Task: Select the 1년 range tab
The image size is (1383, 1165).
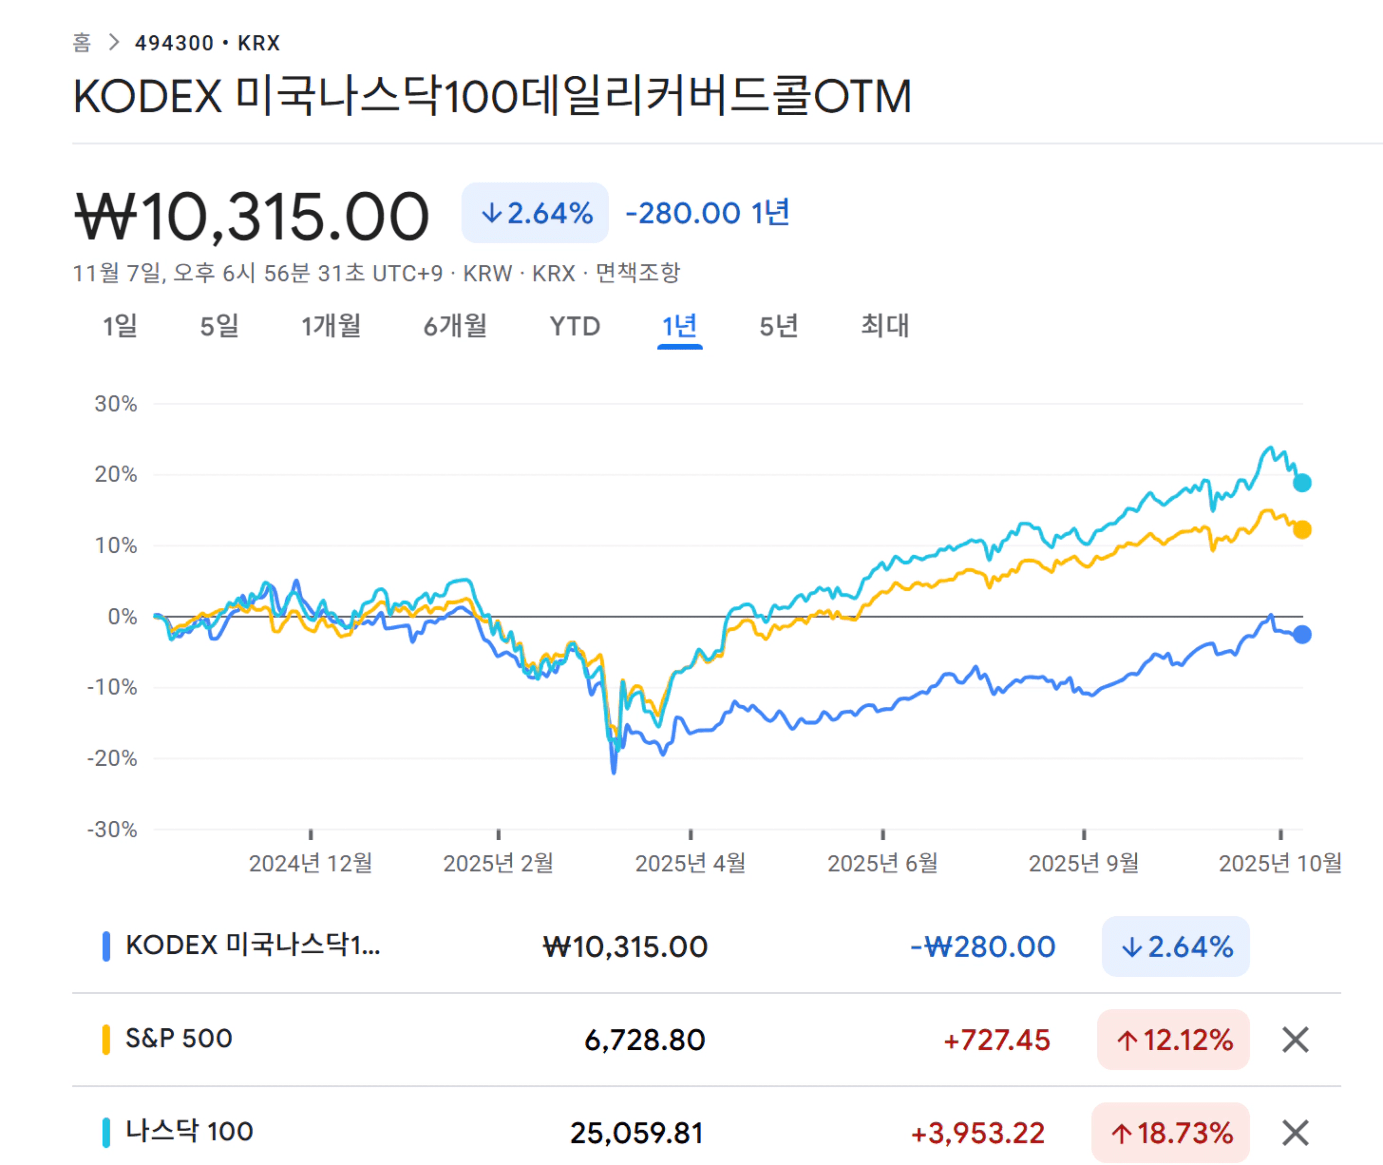Action: click(x=680, y=326)
